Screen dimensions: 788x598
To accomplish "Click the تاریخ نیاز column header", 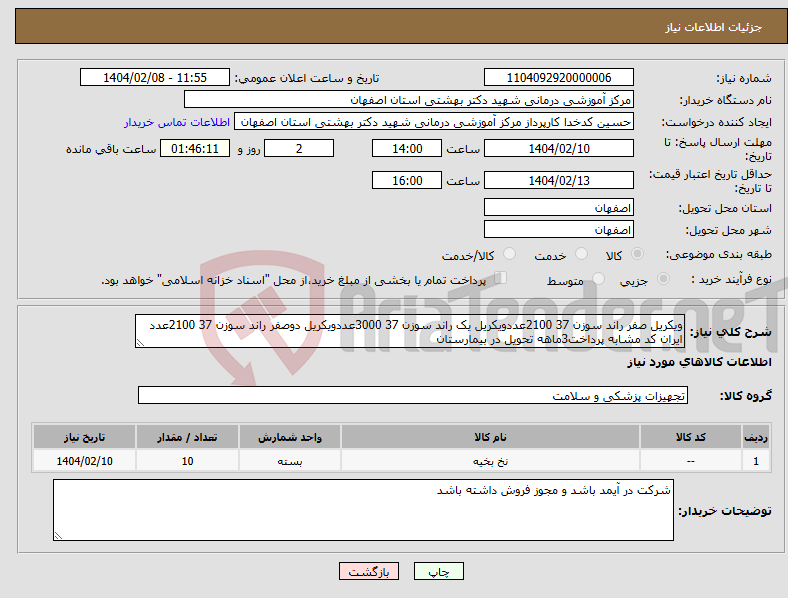I will (84, 437).
